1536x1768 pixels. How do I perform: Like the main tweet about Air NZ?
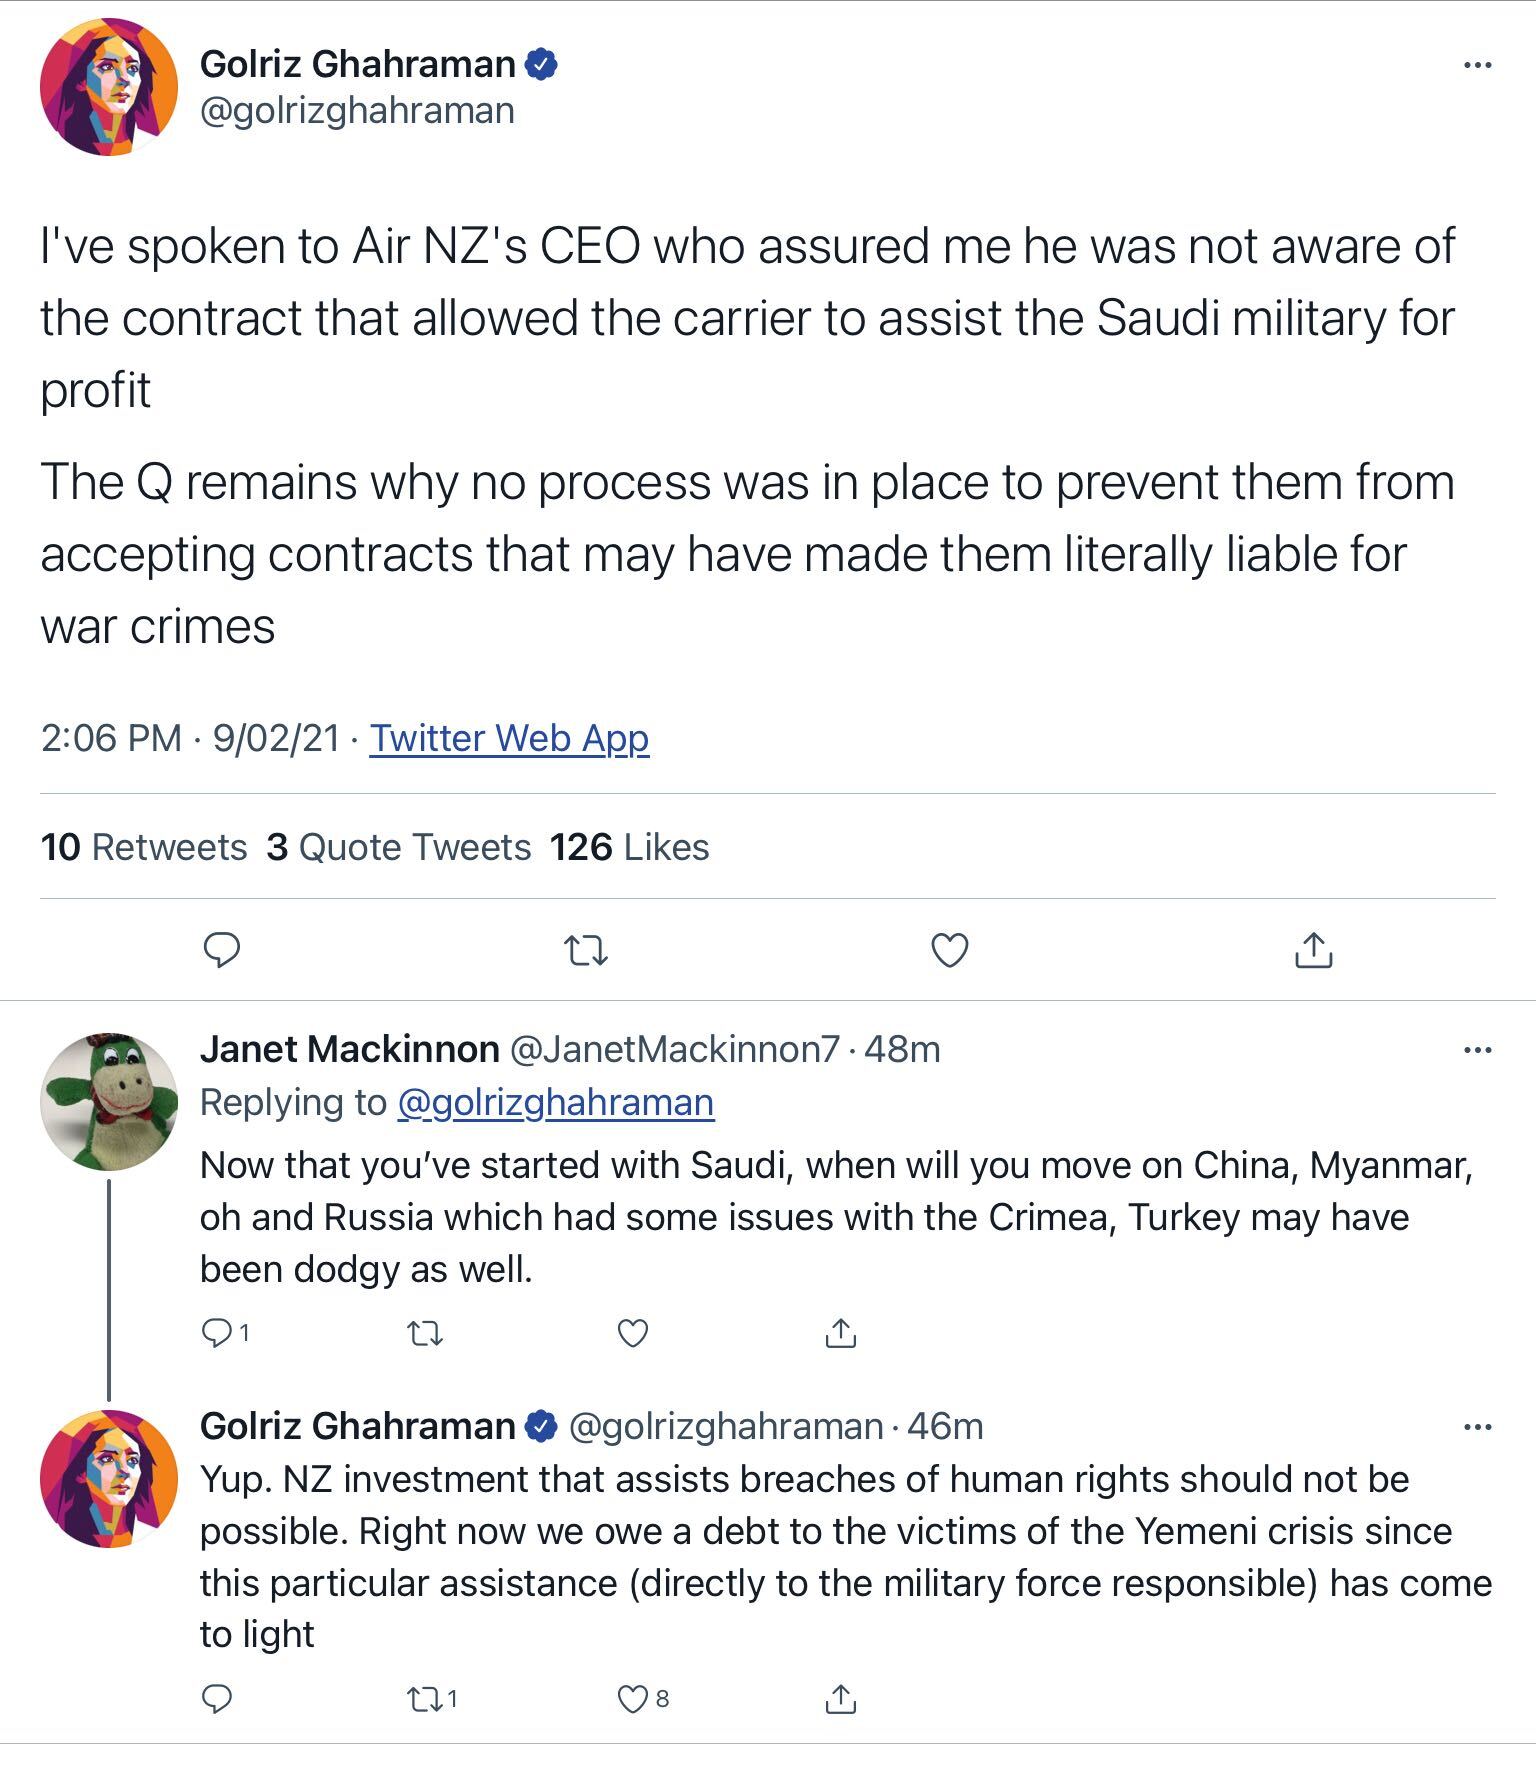tap(949, 949)
